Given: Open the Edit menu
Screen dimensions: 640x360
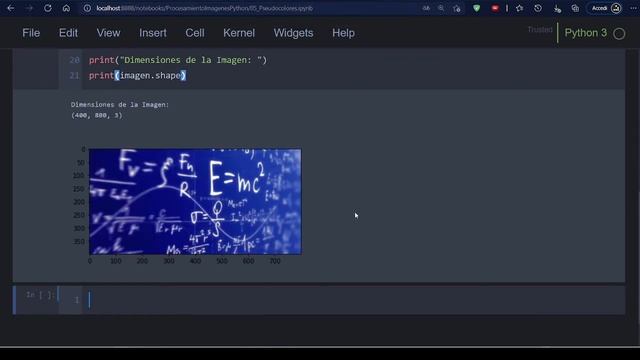Looking at the screenshot, I should click(68, 33).
